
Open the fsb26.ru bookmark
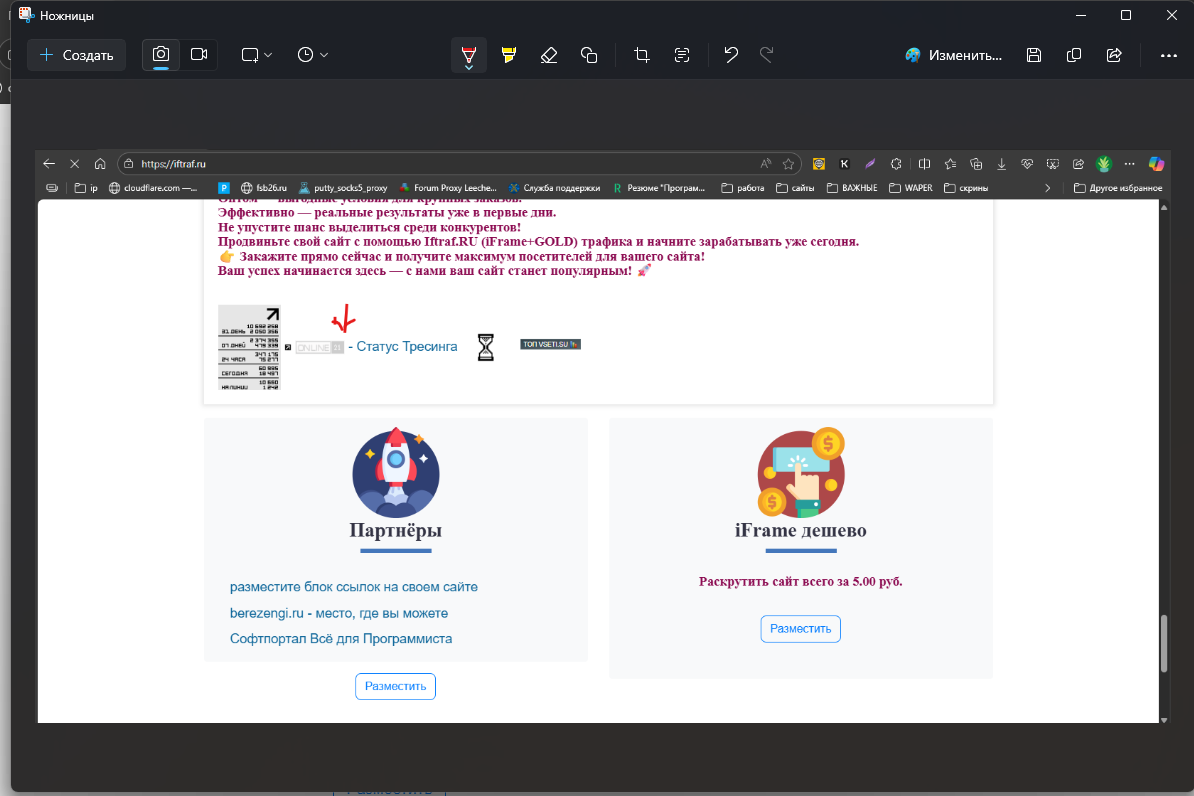tap(263, 188)
